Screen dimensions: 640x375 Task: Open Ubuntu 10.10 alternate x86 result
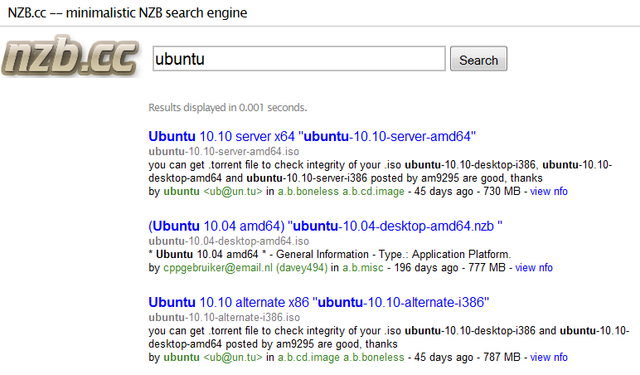319,302
